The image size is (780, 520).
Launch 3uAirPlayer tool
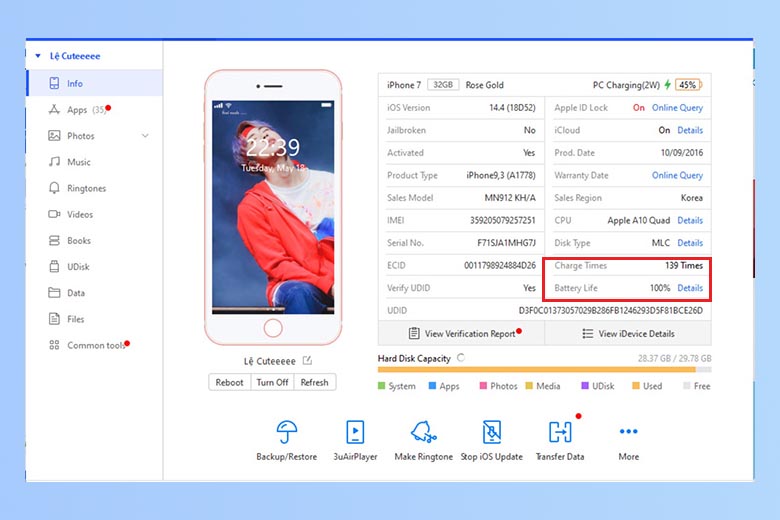point(355,432)
